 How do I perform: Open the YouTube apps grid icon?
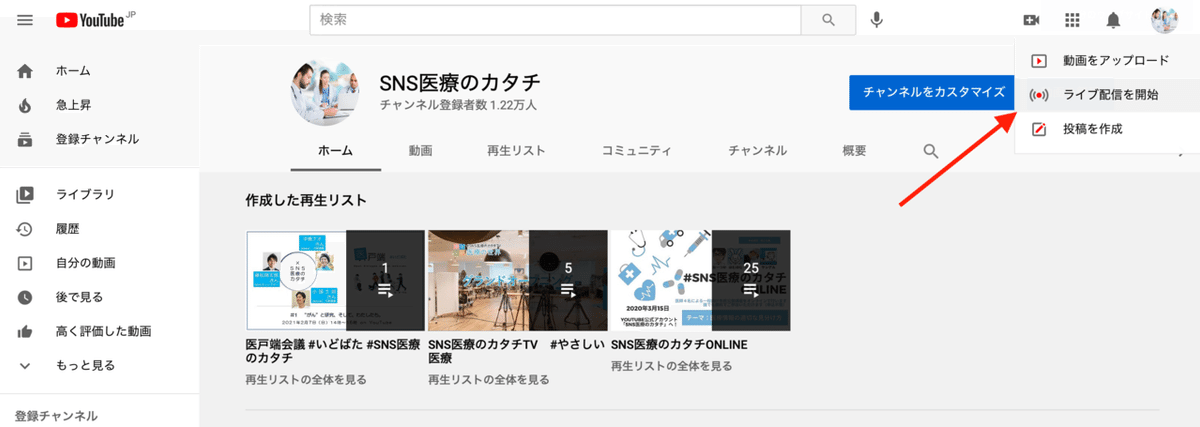point(1073,20)
